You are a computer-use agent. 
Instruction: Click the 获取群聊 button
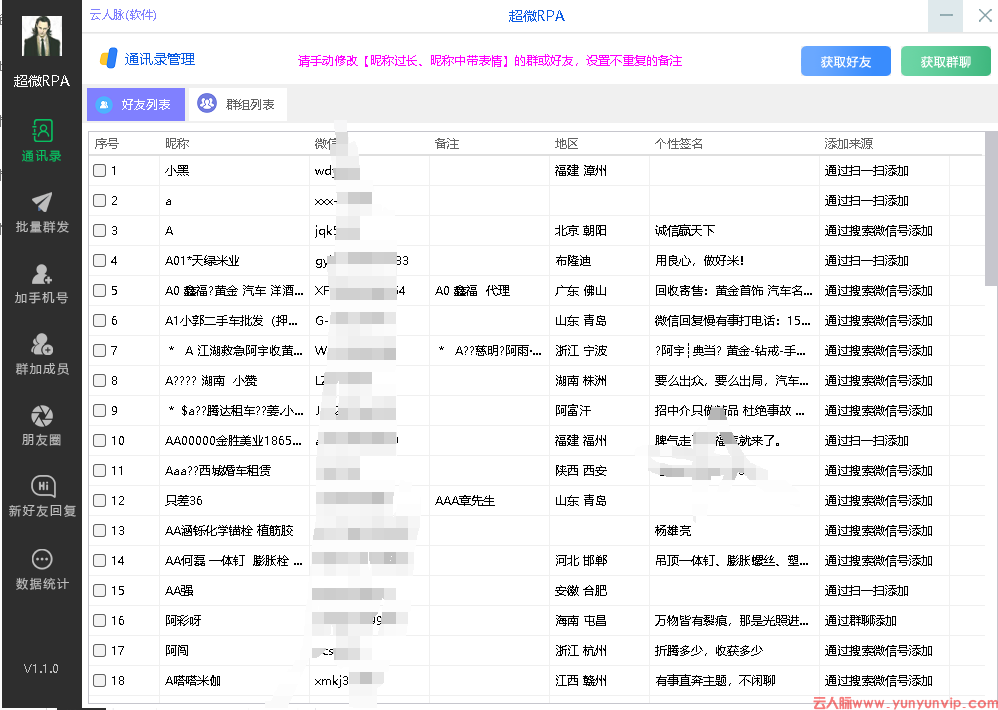[945, 62]
